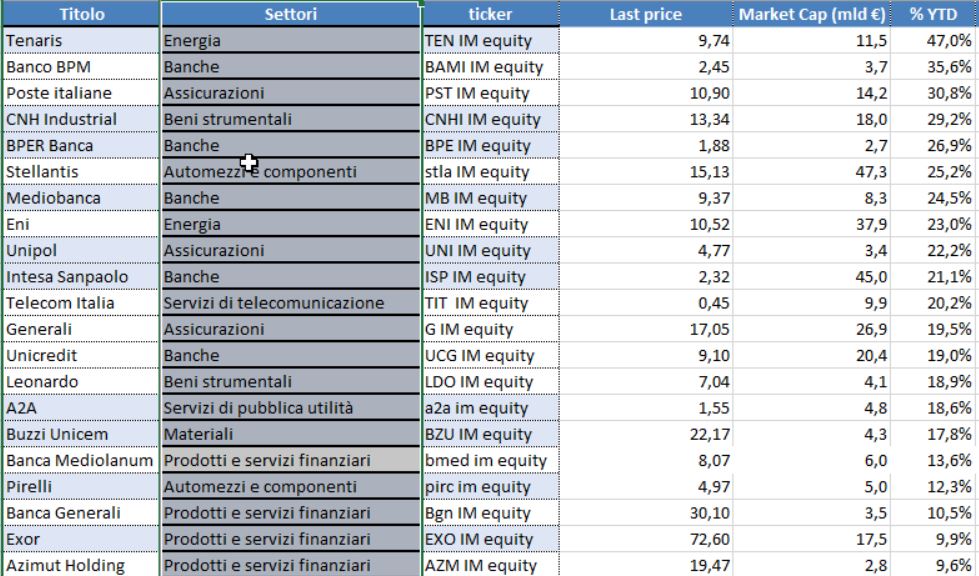This screenshot has width=979, height=576.
Task: Select the Servizi di pubblica utilità cell
Action: pos(291,408)
